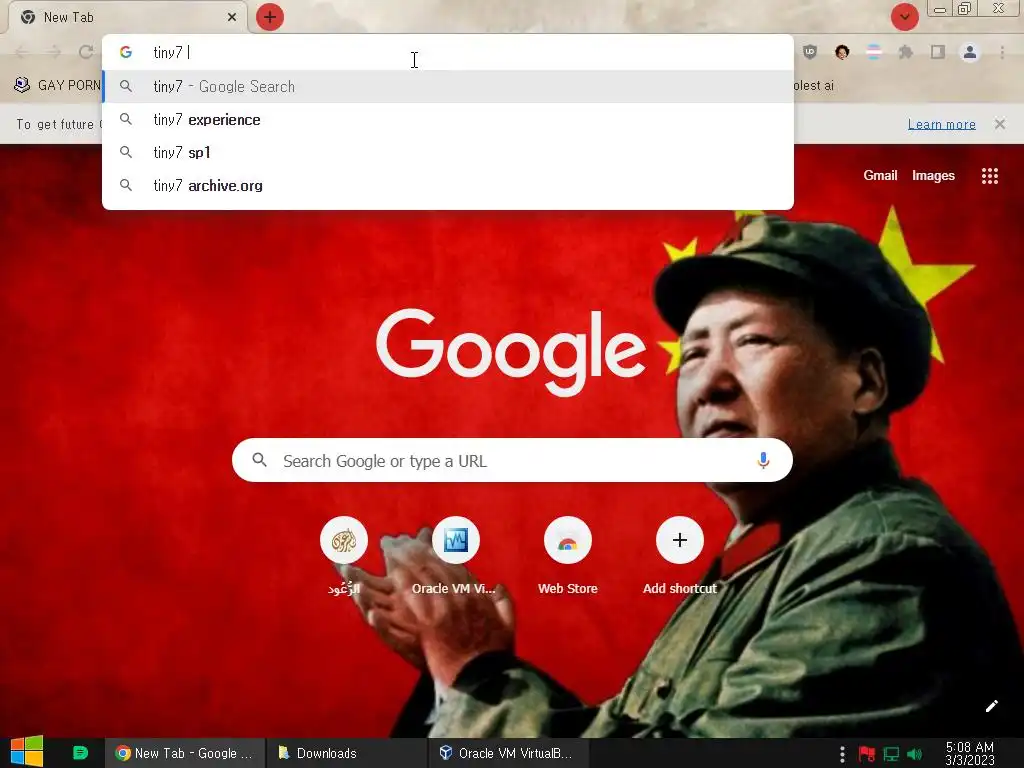This screenshot has height=768, width=1024.
Task: Click the Add shortcut button
Action: (x=680, y=556)
